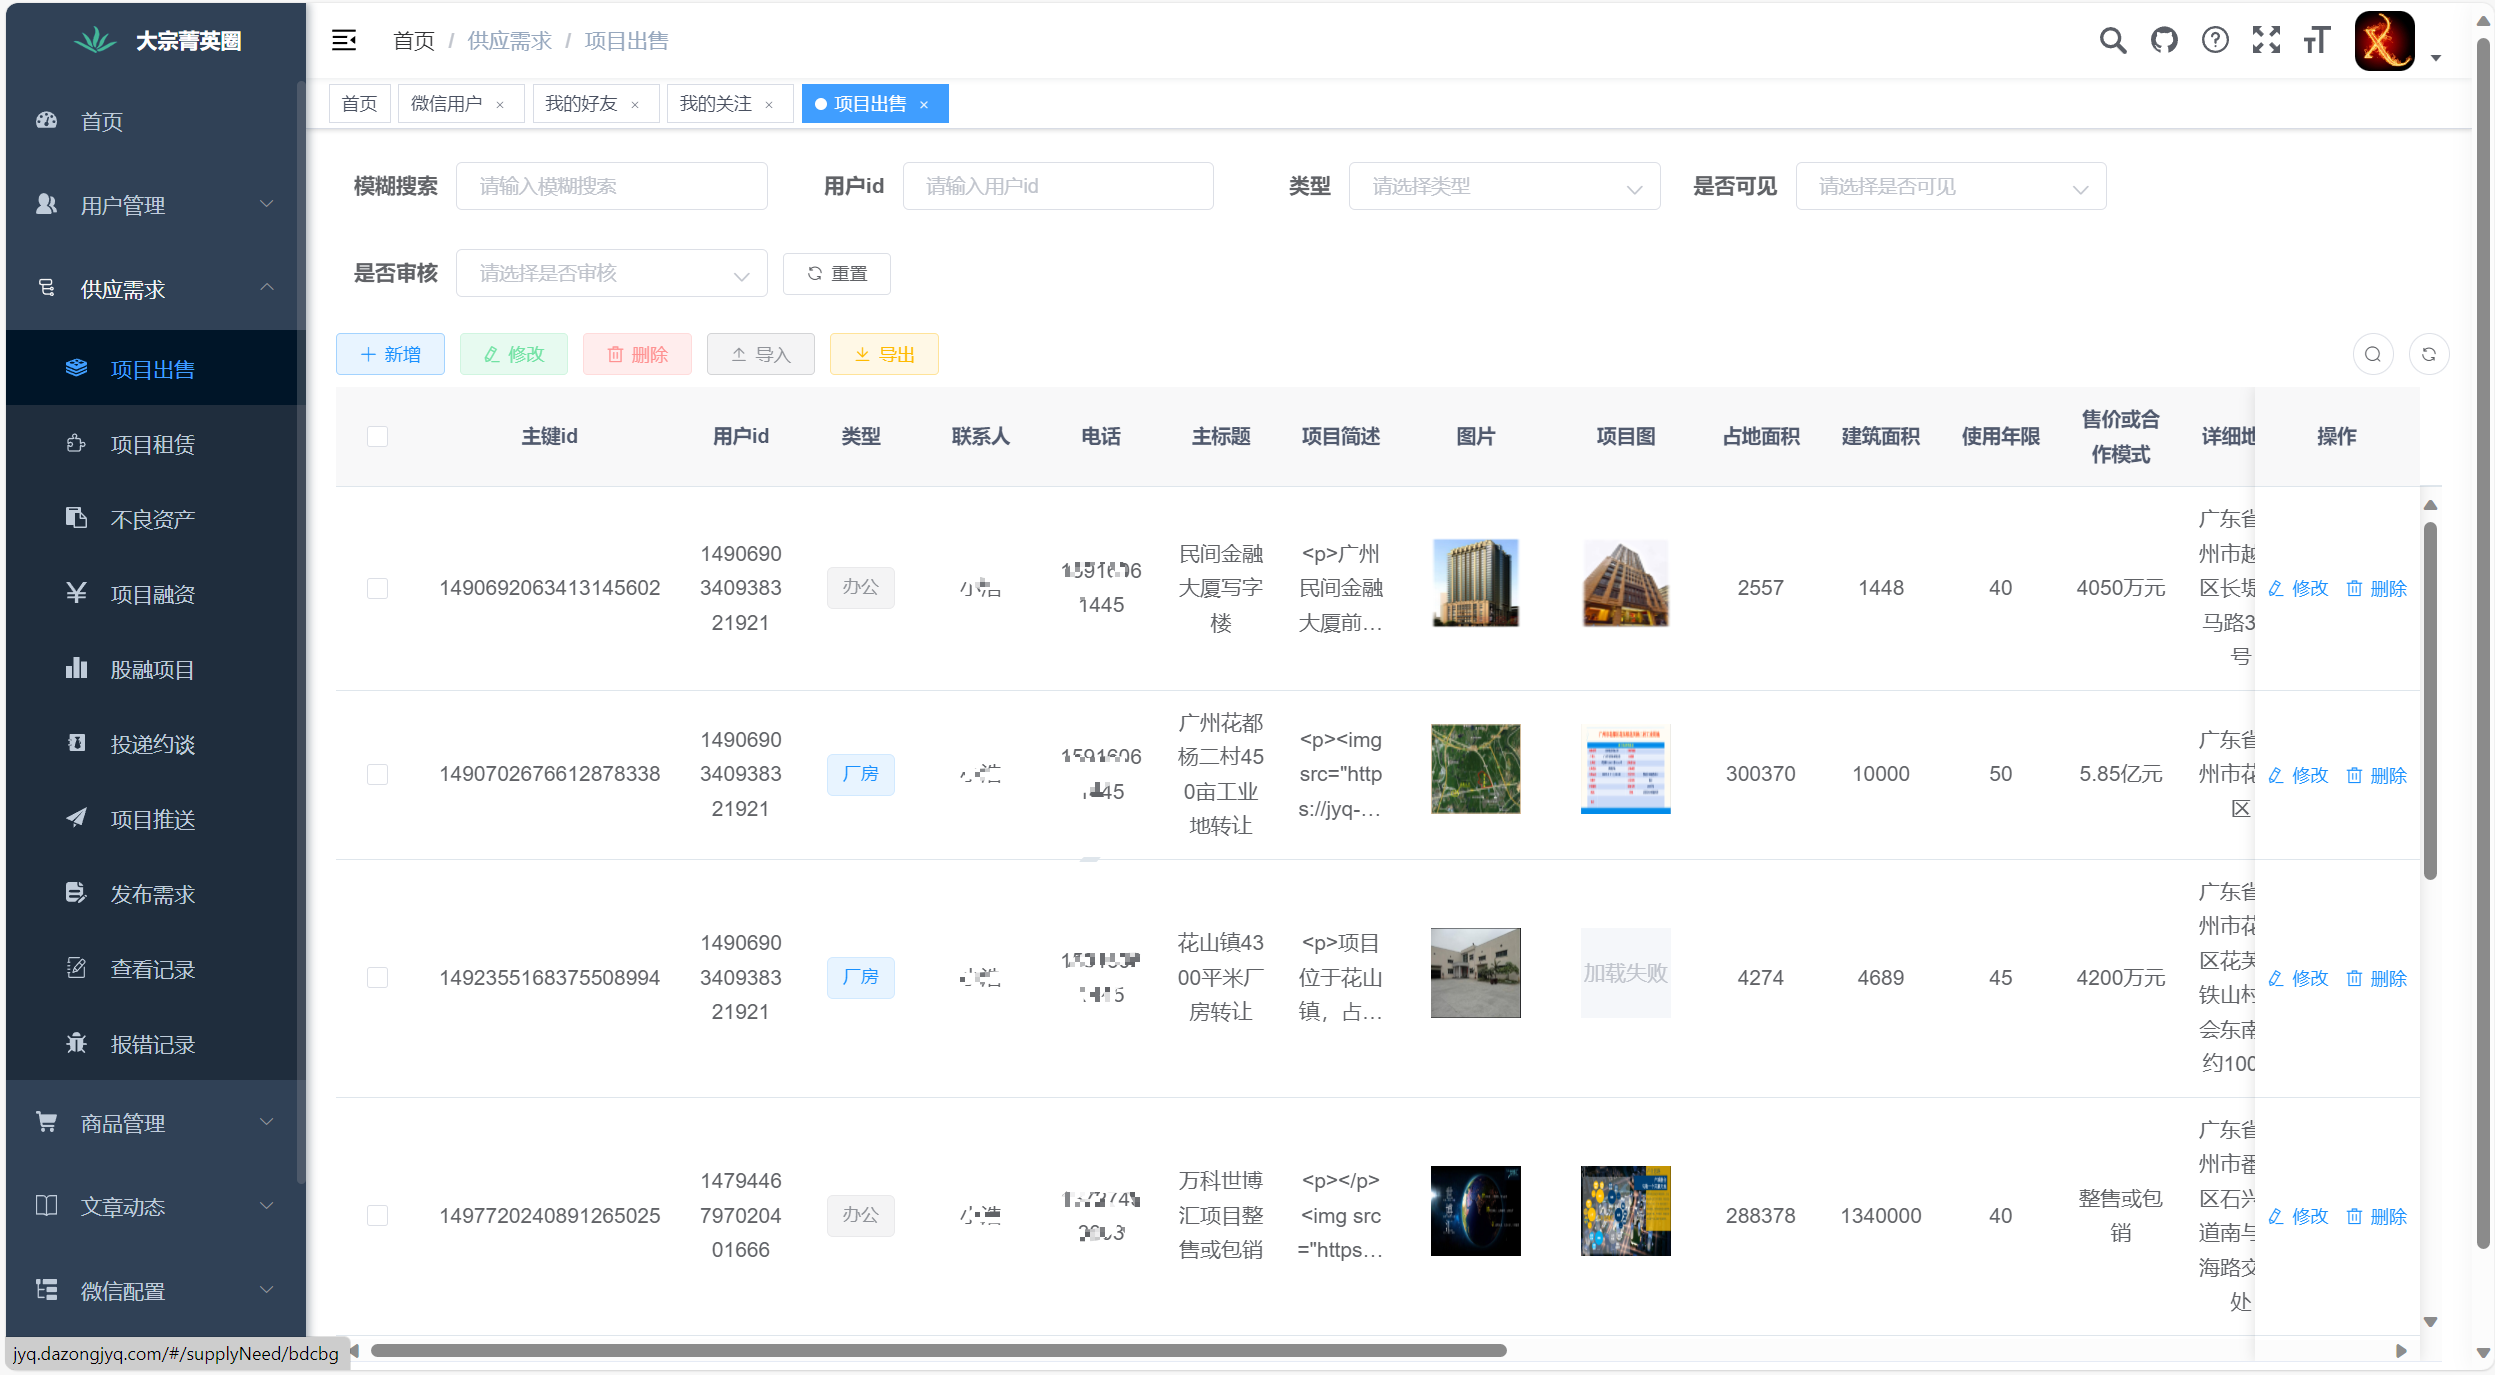Click the 大宗菁英圈 logo

tap(156, 41)
